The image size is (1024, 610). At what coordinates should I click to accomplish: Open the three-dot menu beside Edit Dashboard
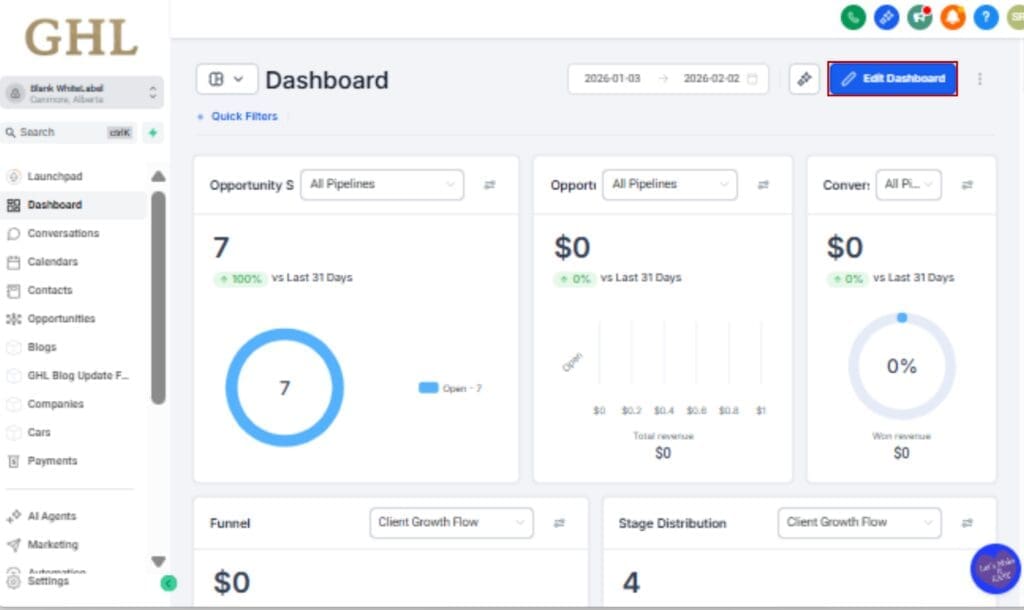[x=980, y=78]
